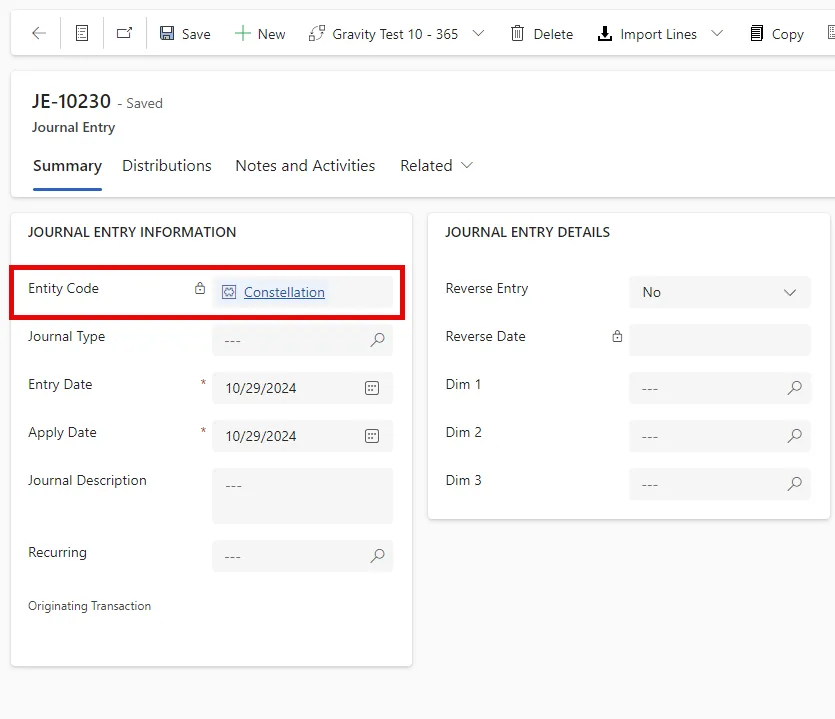The height and width of the screenshot is (719, 835).
Task: Save the journal entry
Action: 185,34
